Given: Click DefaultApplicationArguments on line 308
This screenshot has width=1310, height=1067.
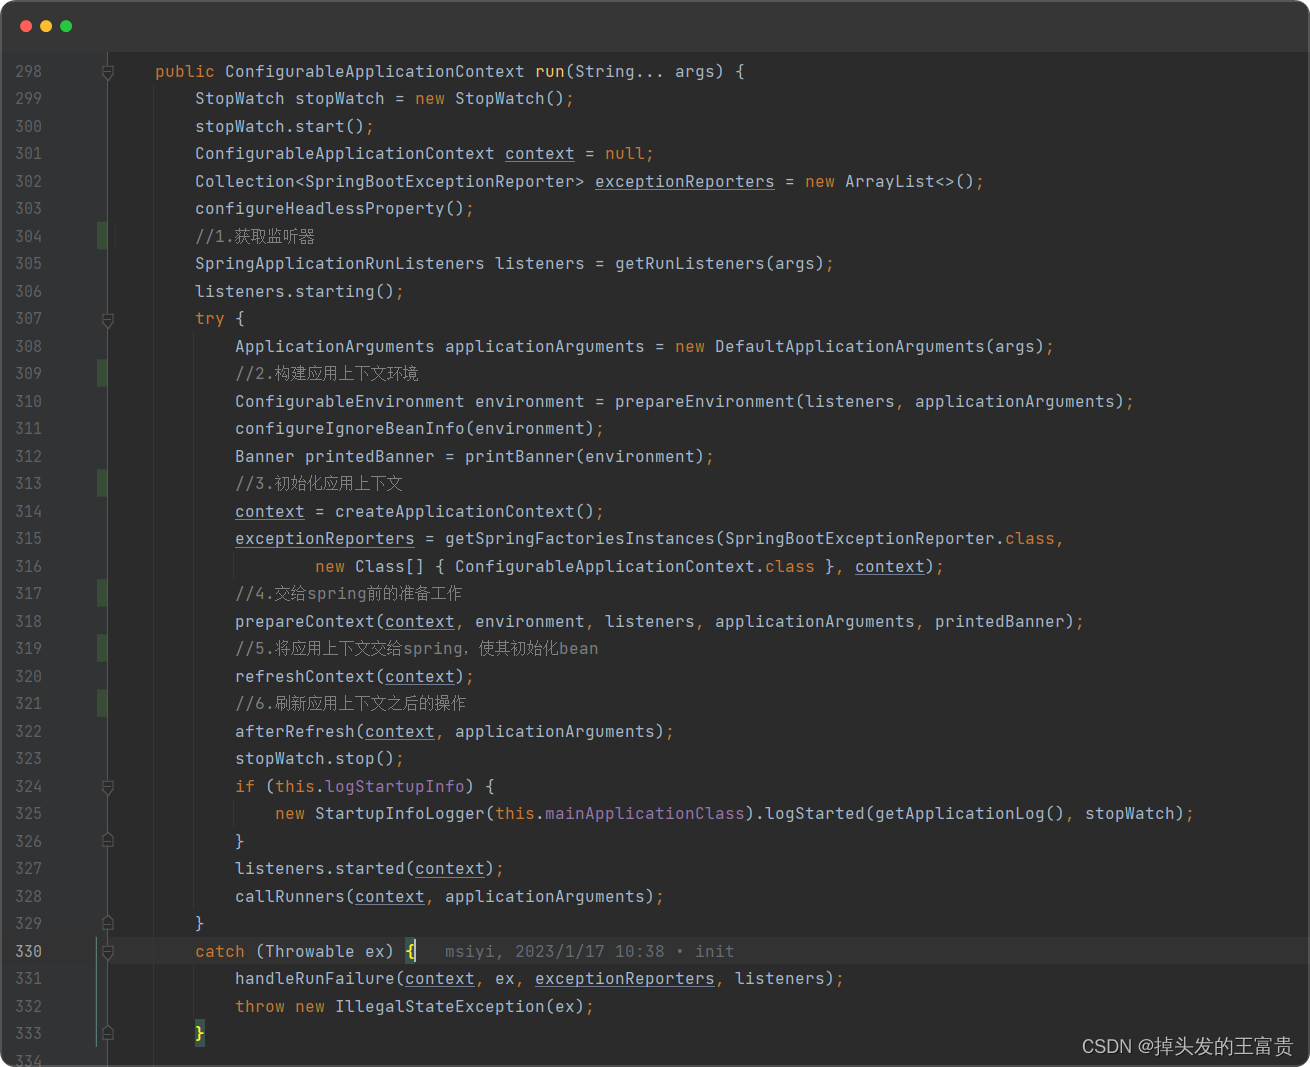Looking at the screenshot, I should pos(850,347).
